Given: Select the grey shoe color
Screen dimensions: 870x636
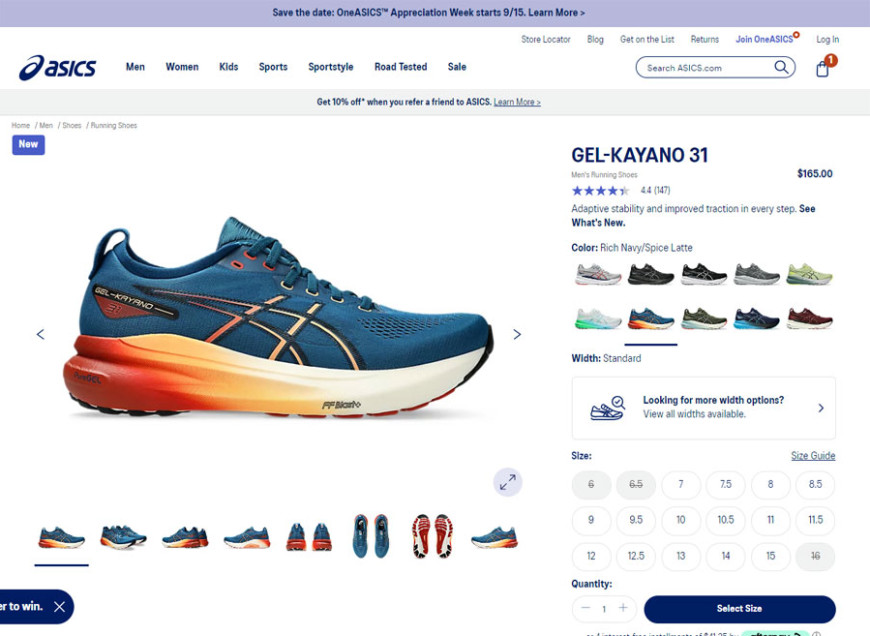Looking at the screenshot, I should [757, 274].
